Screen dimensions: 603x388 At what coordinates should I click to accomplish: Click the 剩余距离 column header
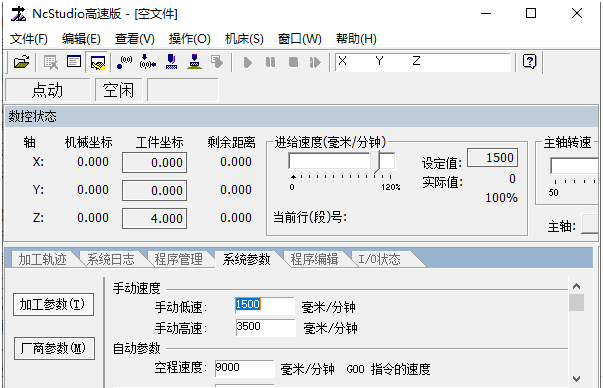coord(232,143)
